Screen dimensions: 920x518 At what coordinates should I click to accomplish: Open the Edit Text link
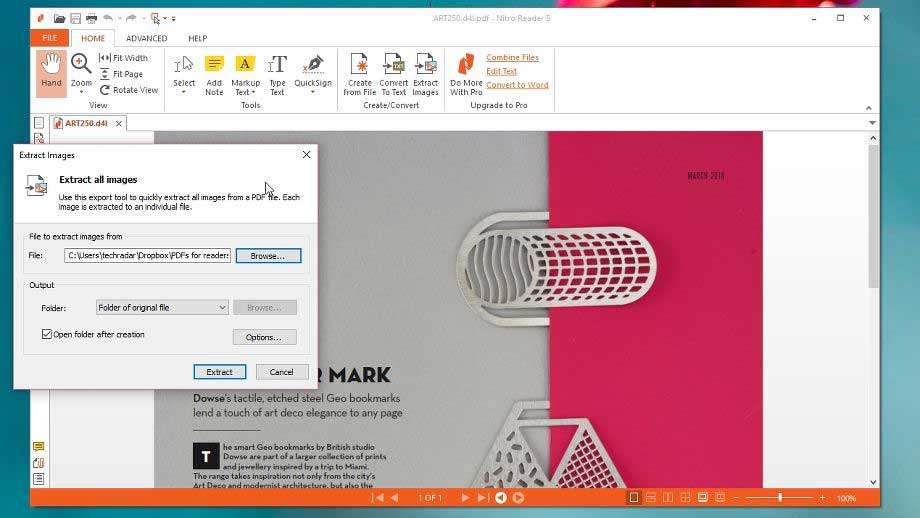tap(501, 71)
